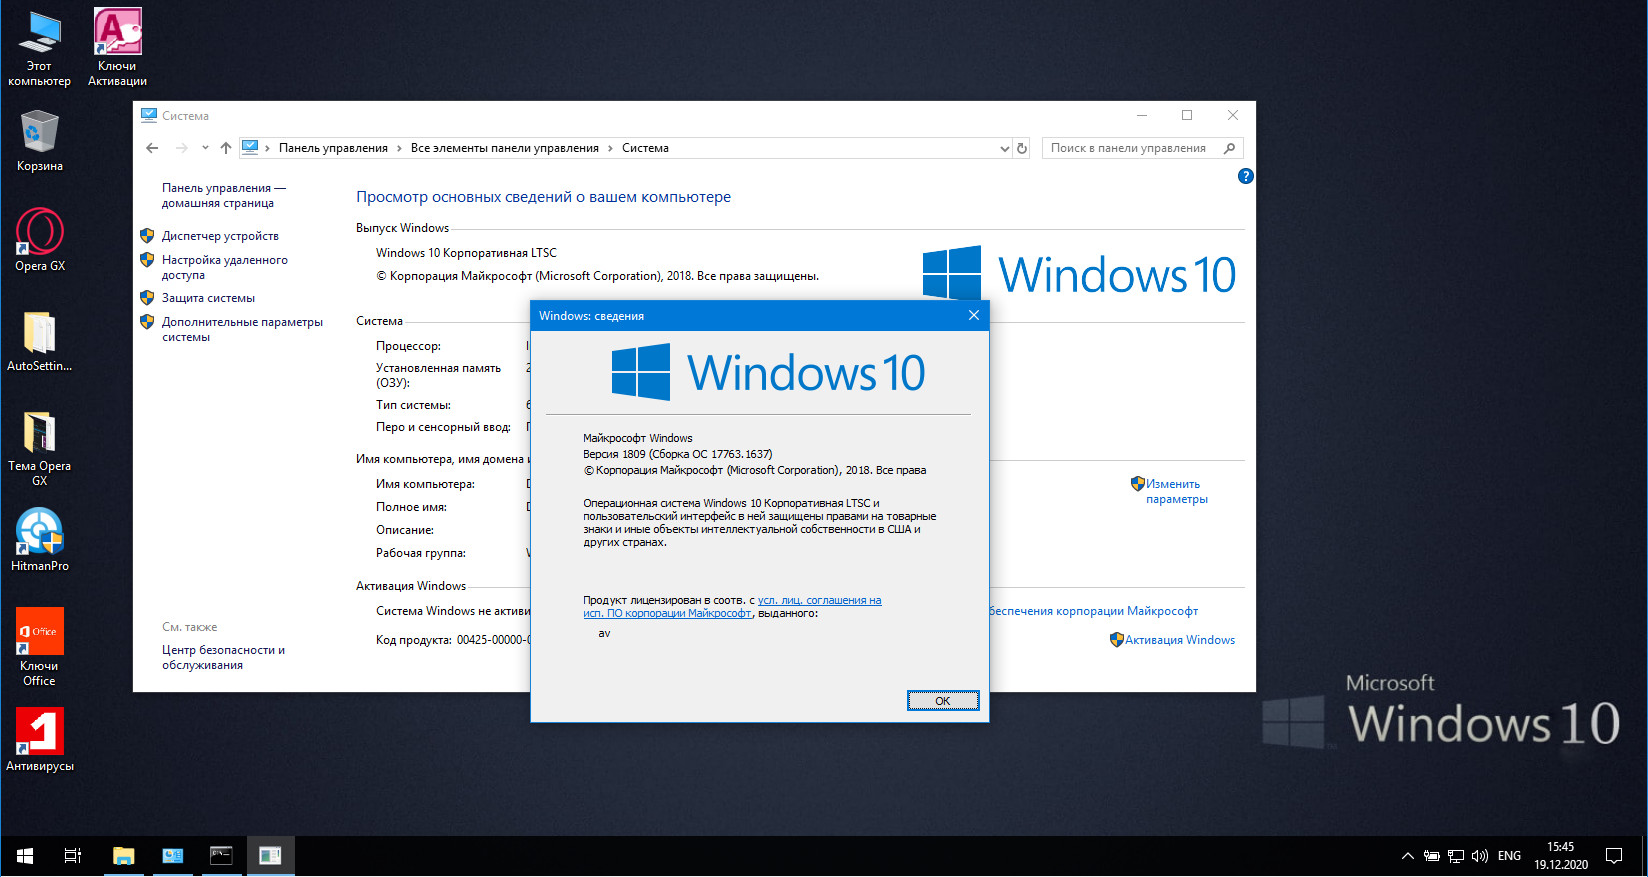
Task: Go forward in the Система window
Action: point(181,148)
